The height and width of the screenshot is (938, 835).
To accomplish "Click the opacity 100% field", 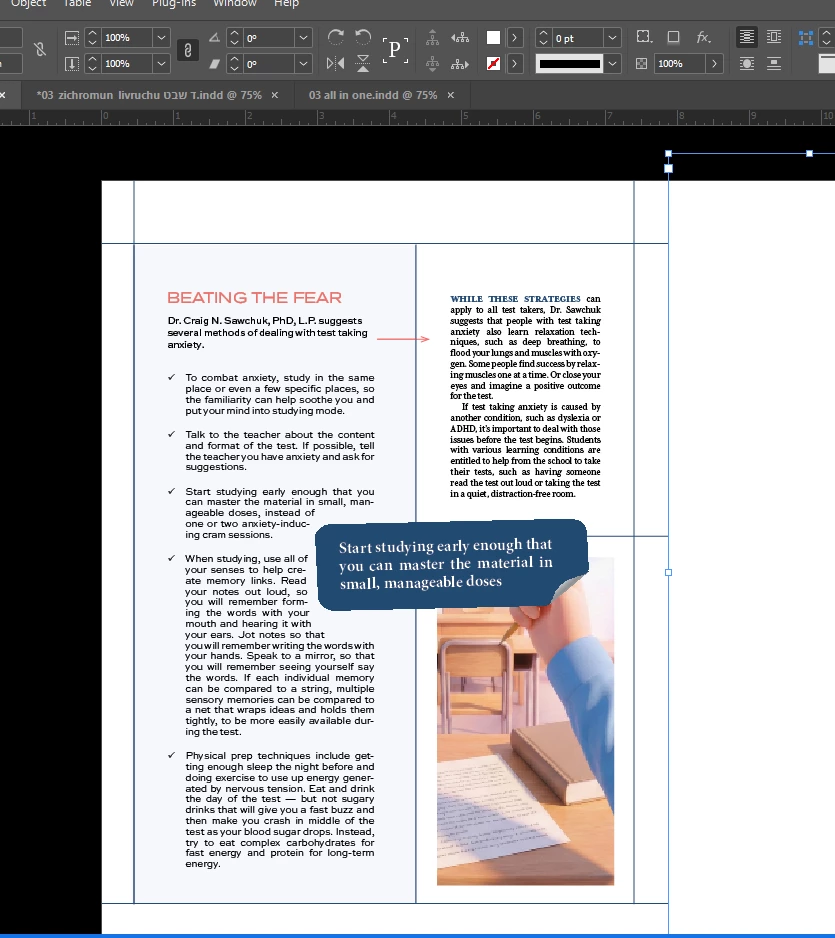I will pos(680,63).
